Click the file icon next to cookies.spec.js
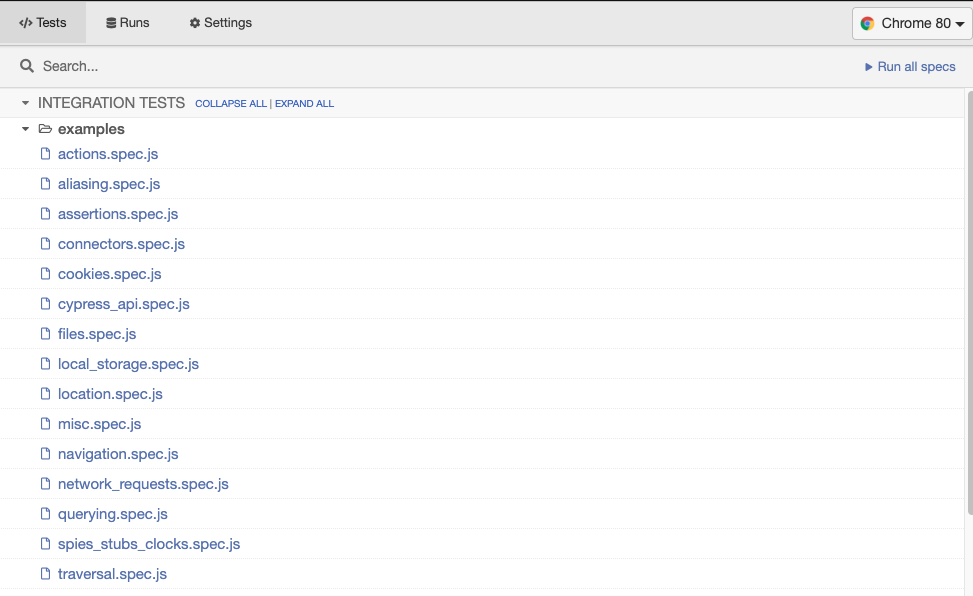Viewport: 973px width, 596px height. click(45, 274)
